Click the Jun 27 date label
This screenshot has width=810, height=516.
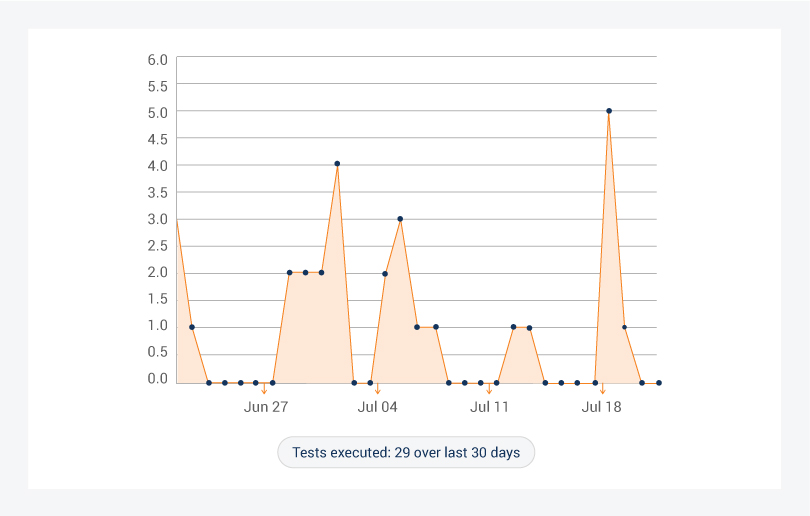tap(266, 407)
